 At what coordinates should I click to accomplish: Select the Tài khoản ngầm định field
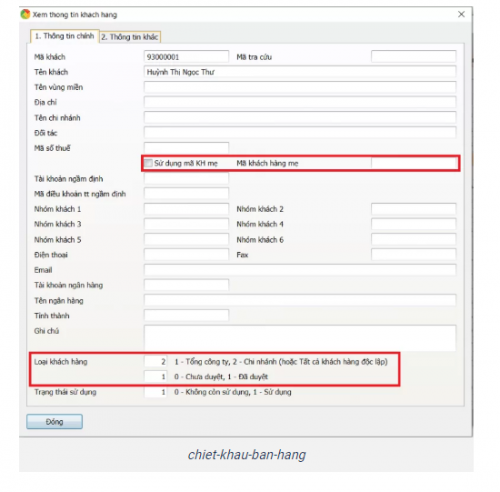point(186,178)
